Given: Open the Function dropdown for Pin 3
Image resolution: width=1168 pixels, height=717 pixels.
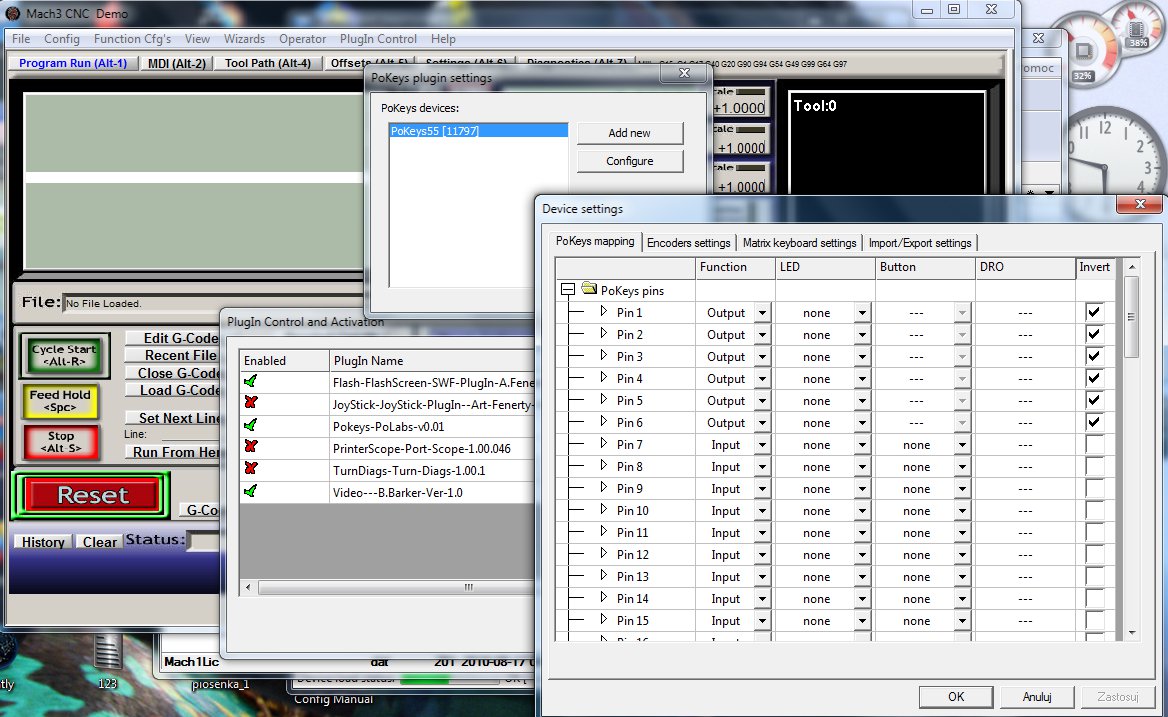Looking at the screenshot, I should coord(762,357).
